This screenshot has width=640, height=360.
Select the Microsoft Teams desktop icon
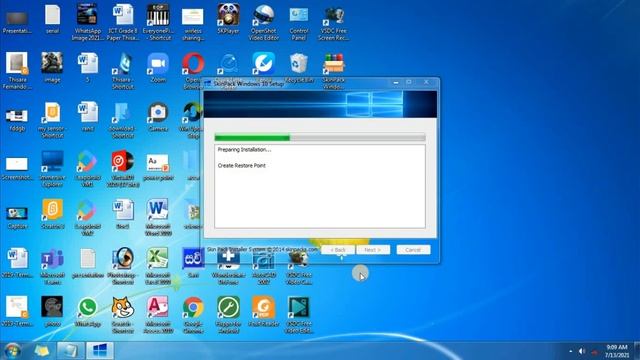(52, 267)
